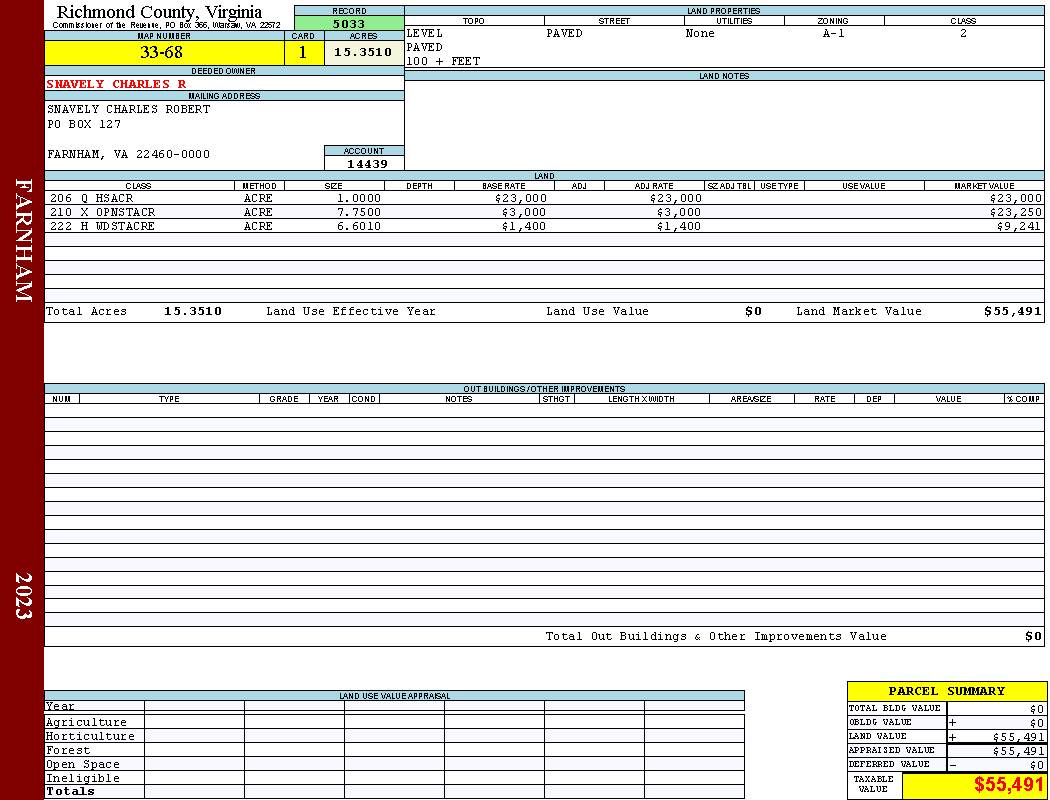Click the land properties class value 2
The image size is (1050, 800).
[x=963, y=33]
